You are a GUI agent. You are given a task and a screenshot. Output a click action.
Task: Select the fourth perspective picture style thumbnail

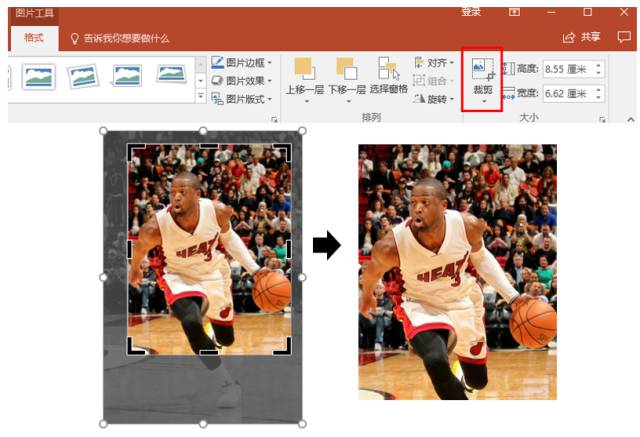[171, 74]
